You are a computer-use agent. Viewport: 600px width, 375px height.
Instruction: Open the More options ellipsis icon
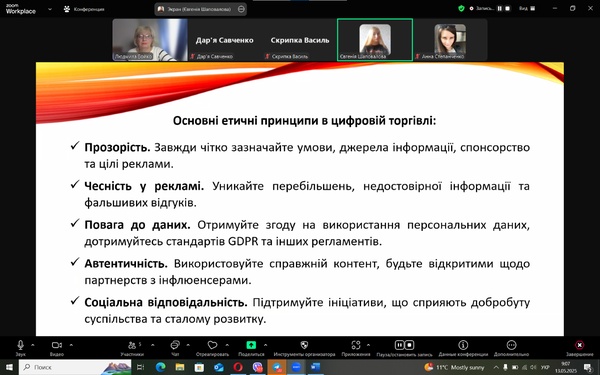click(x=511, y=345)
